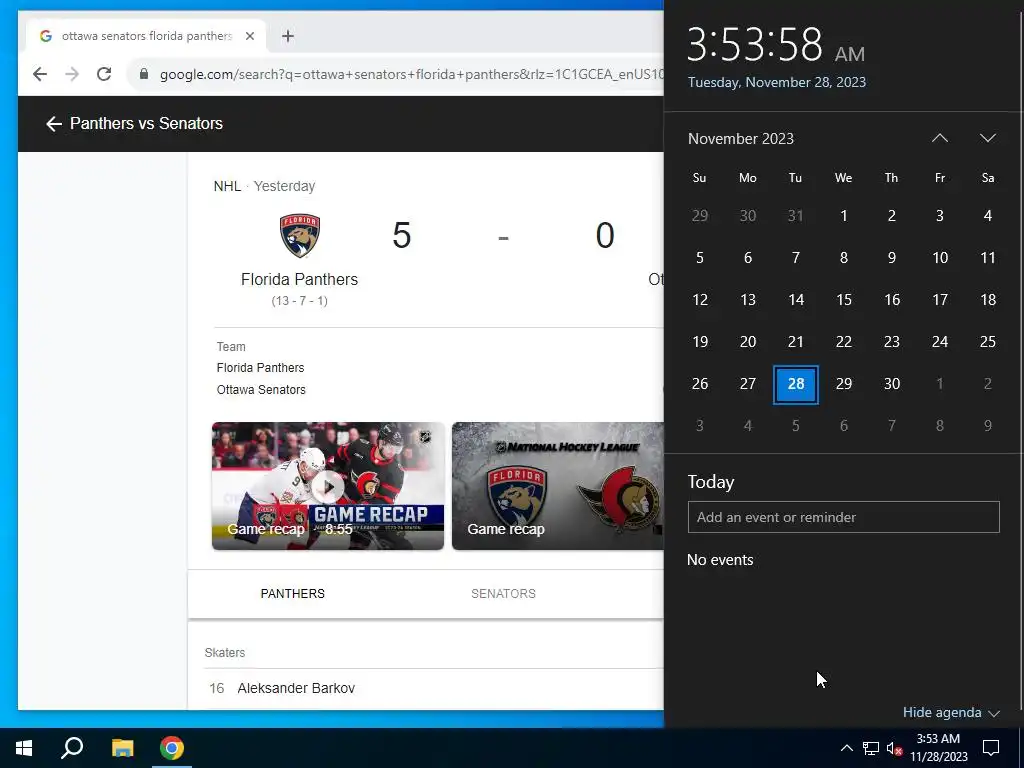
Task: Click Florida Panthers in the Team list
Action: 261,368
